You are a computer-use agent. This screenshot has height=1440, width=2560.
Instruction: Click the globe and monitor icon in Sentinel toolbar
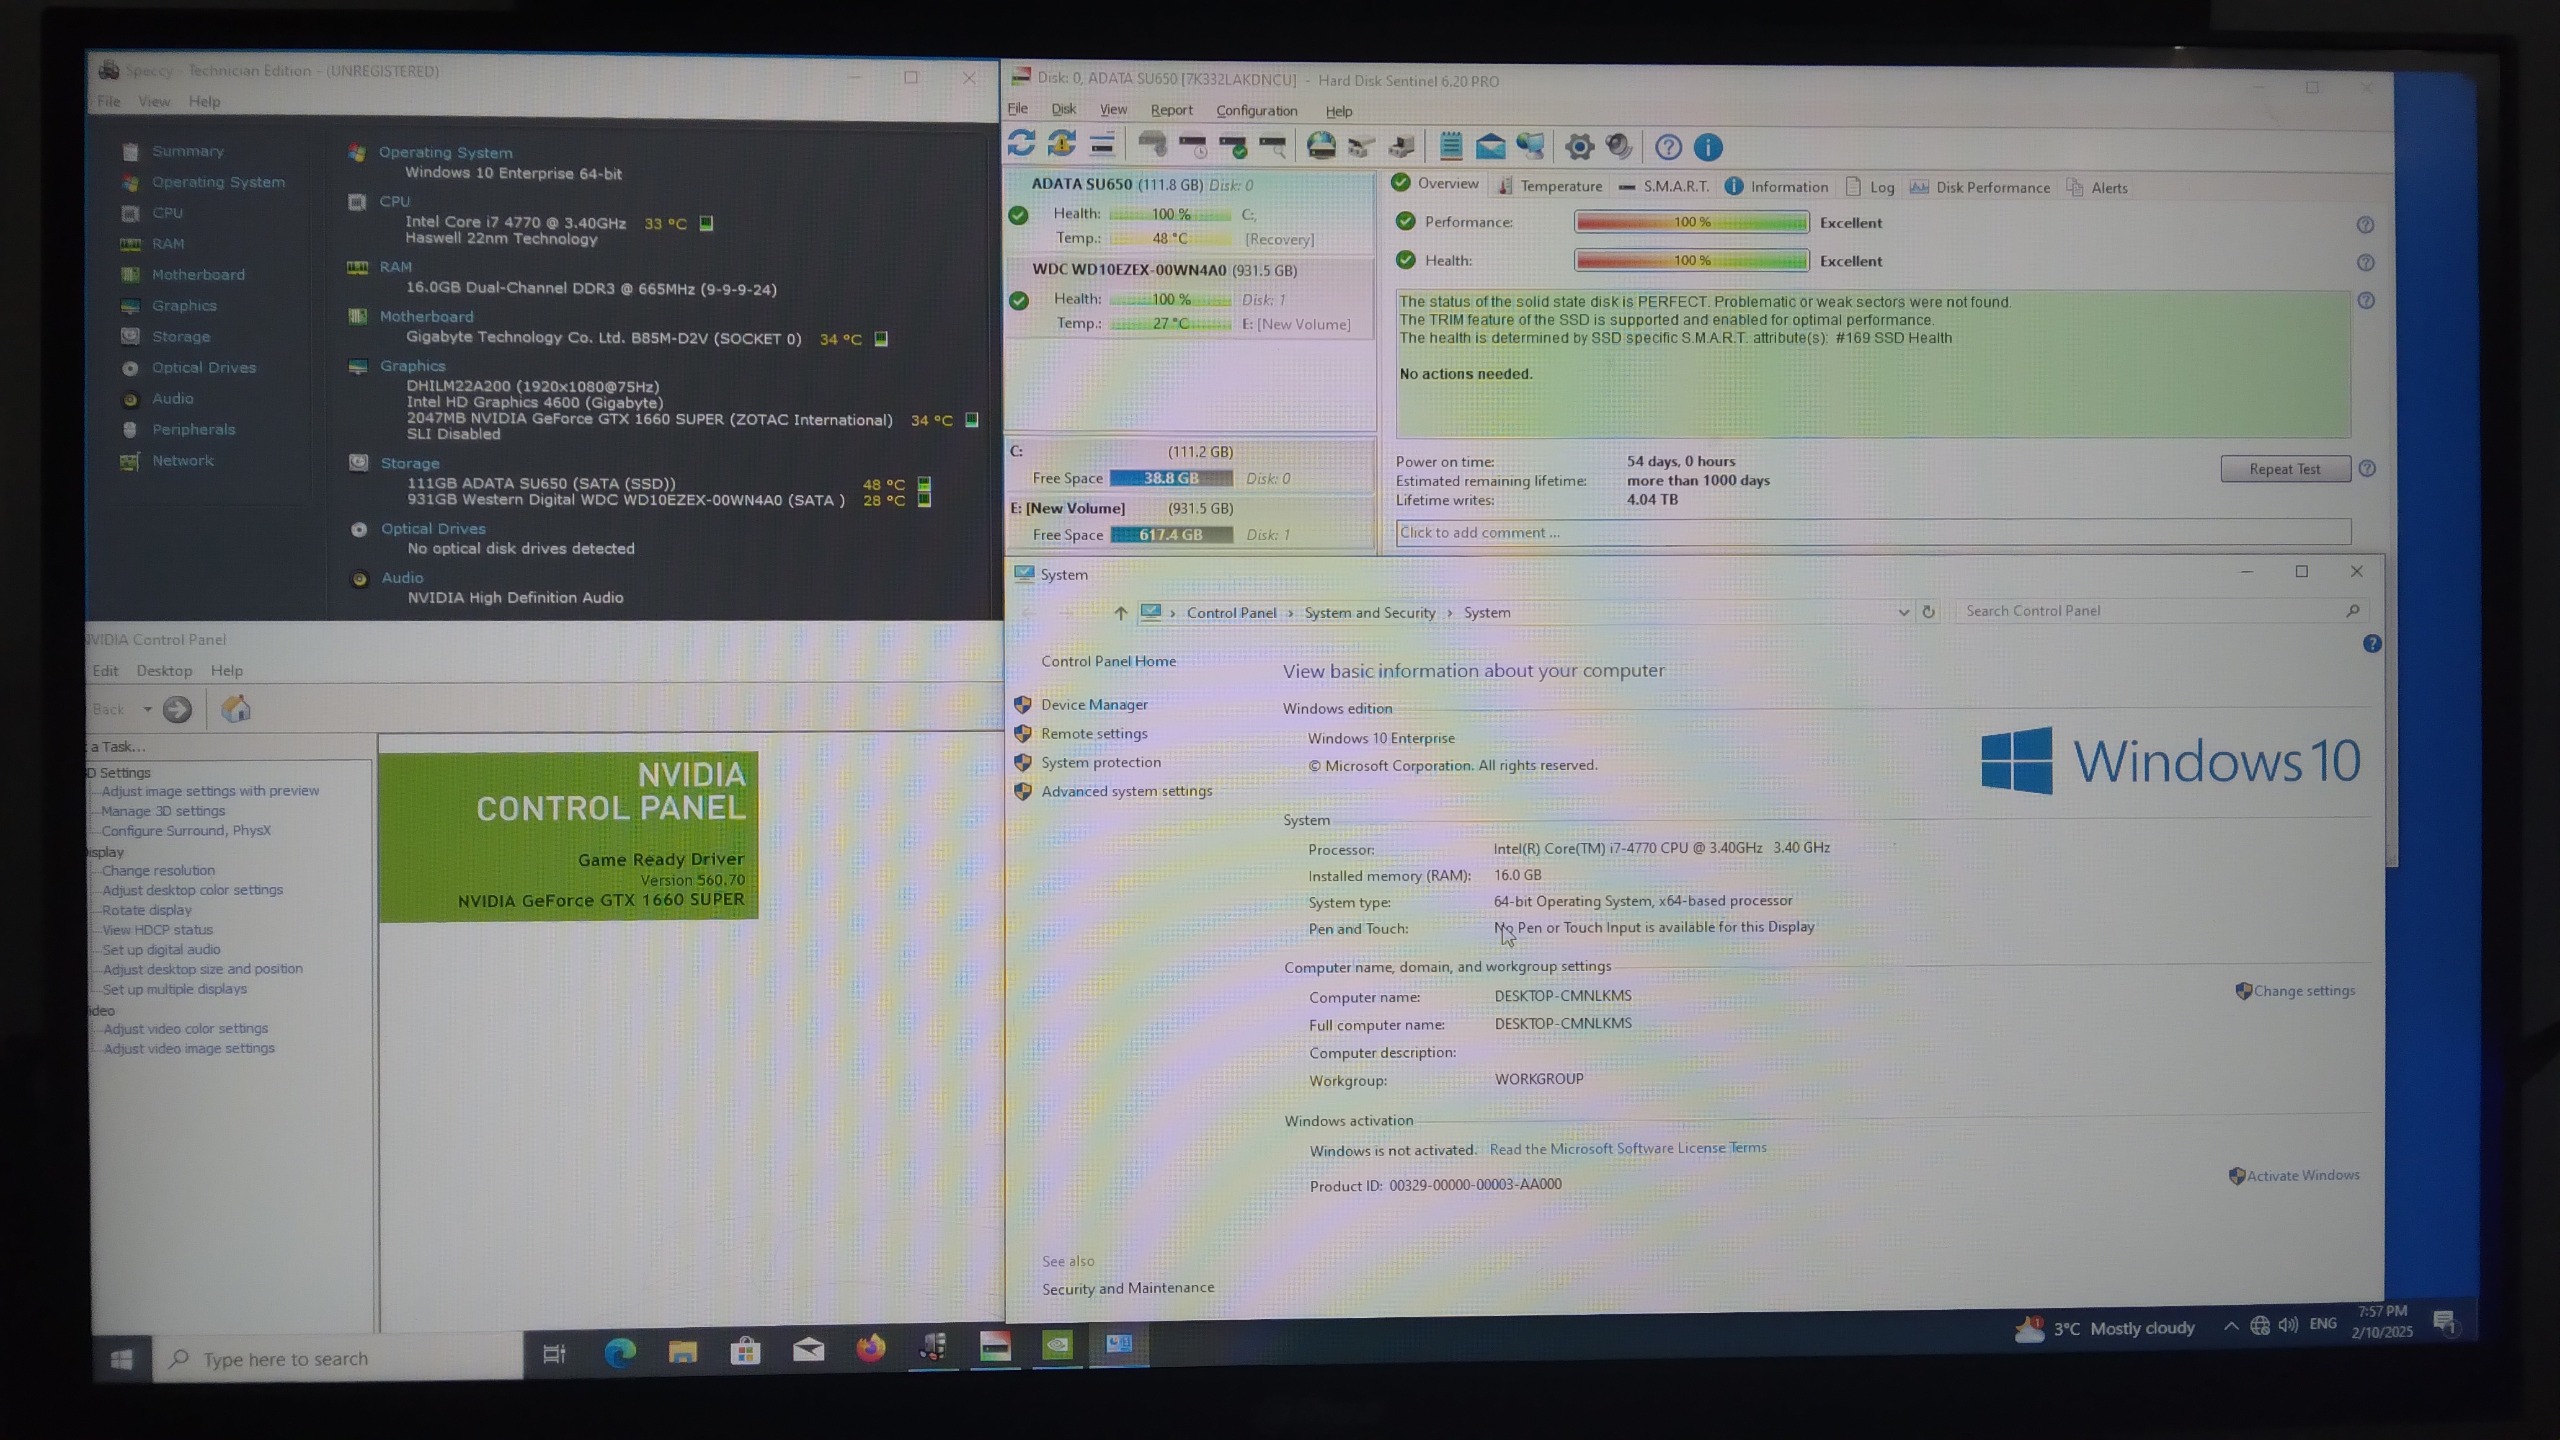point(1530,147)
